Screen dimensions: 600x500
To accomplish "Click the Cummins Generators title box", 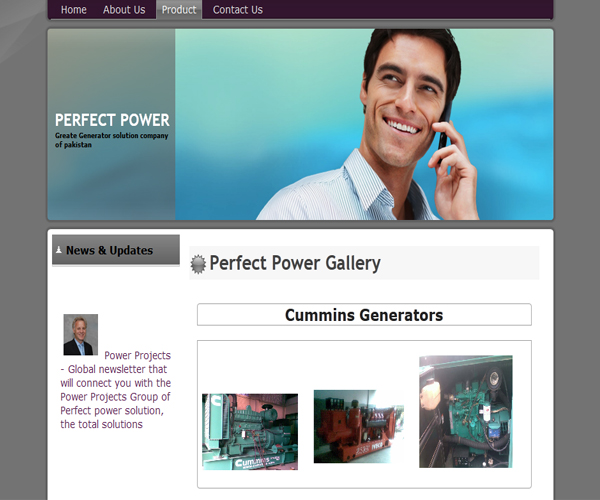I will click(364, 314).
